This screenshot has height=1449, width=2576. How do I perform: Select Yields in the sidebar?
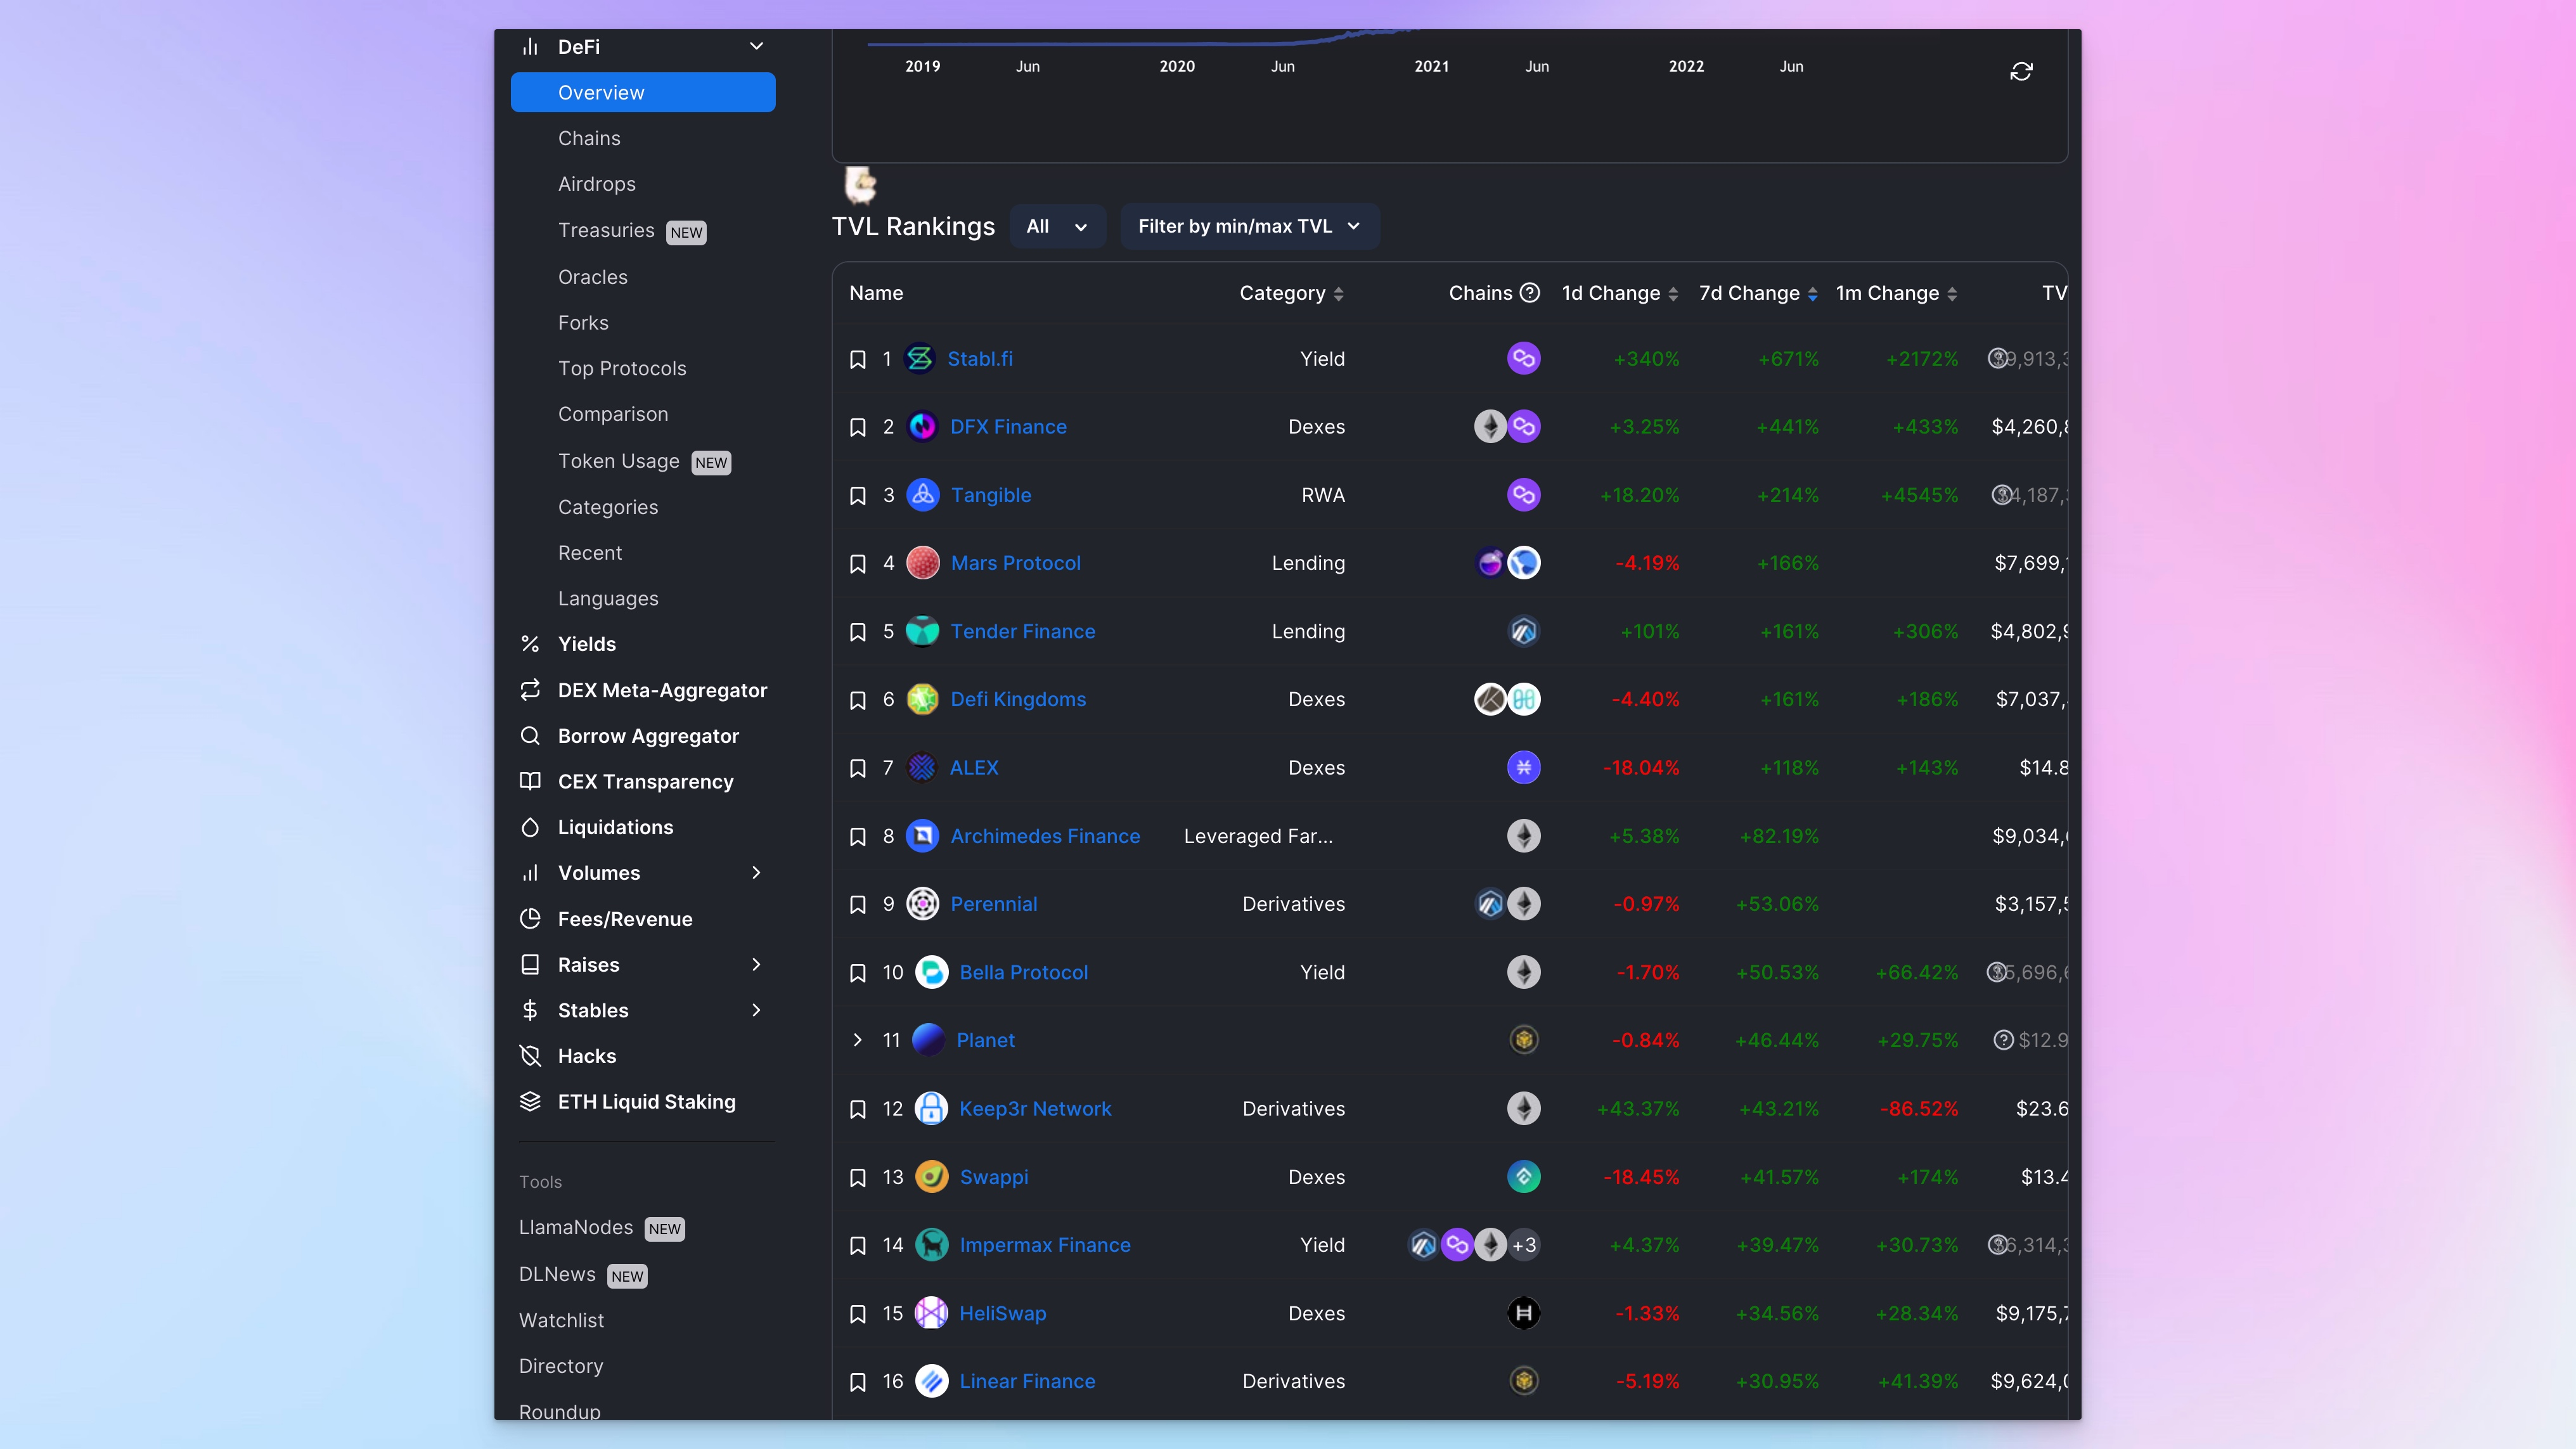(587, 644)
